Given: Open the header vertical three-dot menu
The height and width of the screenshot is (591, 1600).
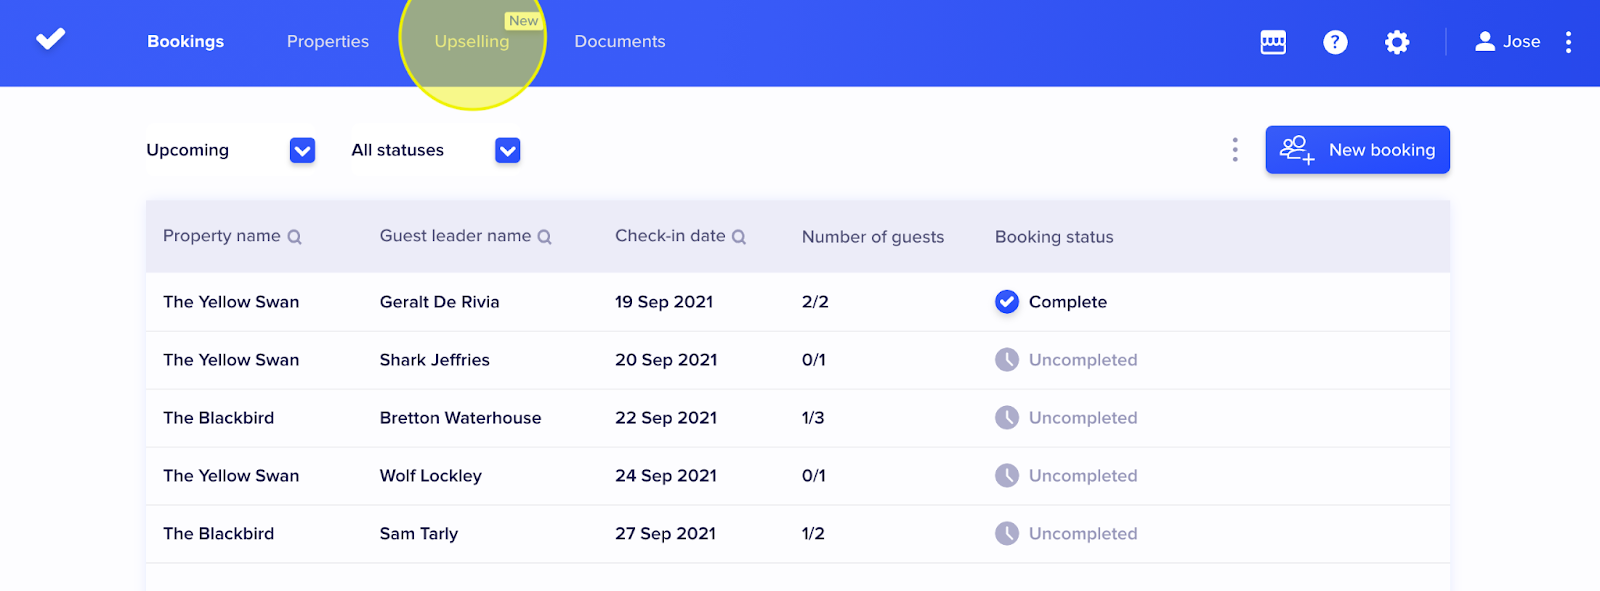Looking at the screenshot, I should coord(1568,42).
